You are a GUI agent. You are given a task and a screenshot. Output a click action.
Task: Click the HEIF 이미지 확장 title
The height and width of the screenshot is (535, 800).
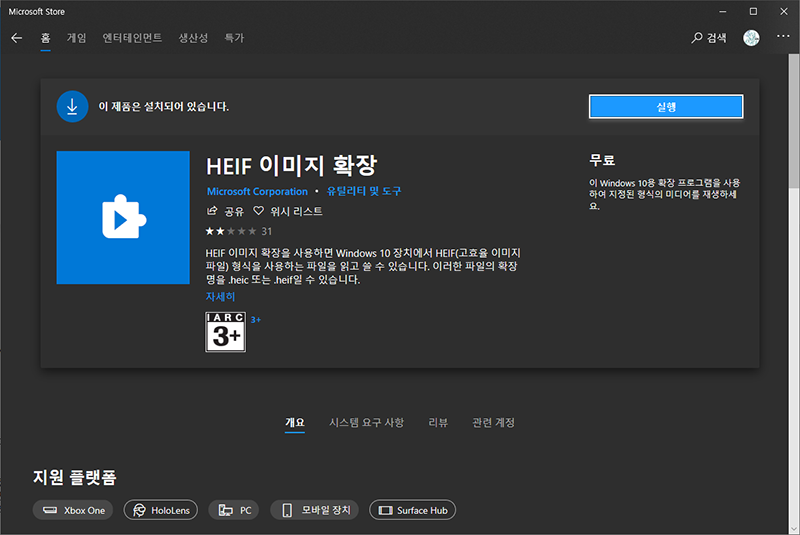point(291,165)
